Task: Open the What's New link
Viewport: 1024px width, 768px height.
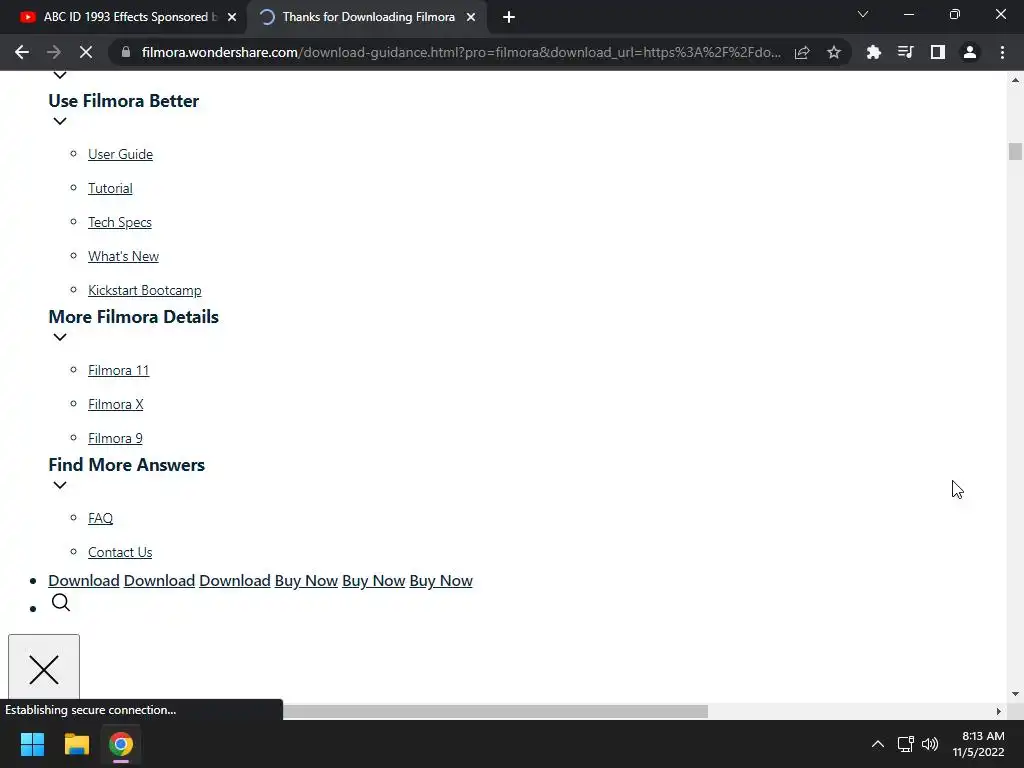Action: coord(123,256)
